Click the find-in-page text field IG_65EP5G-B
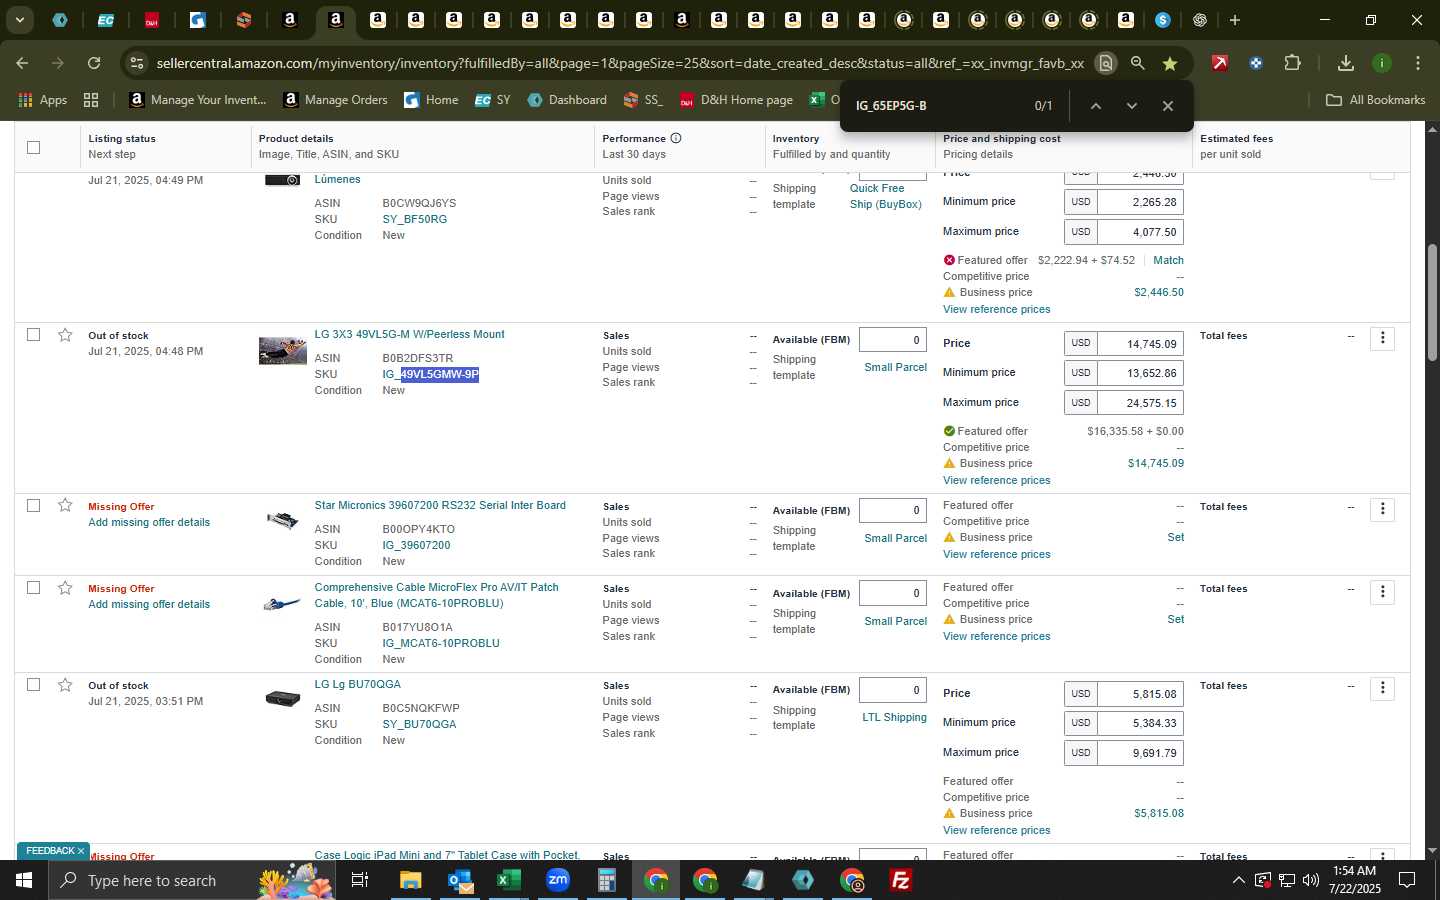The width and height of the screenshot is (1440, 900). tap(935, 106)
